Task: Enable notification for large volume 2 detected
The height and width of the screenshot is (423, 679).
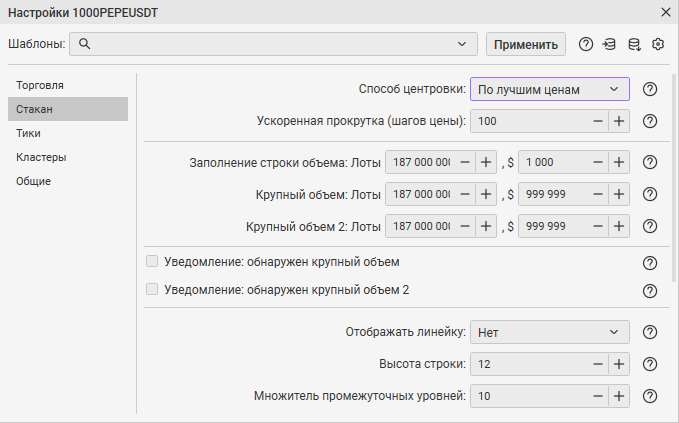Action: pos(153,290)
